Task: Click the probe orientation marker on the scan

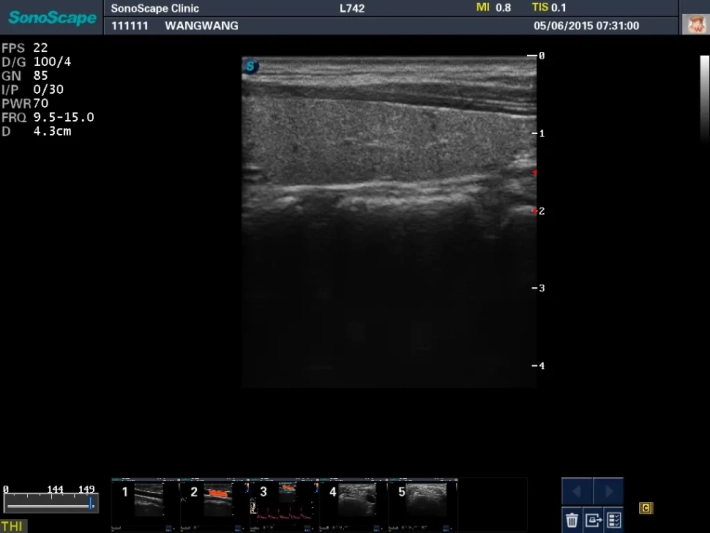Action: tap(250, 67)
